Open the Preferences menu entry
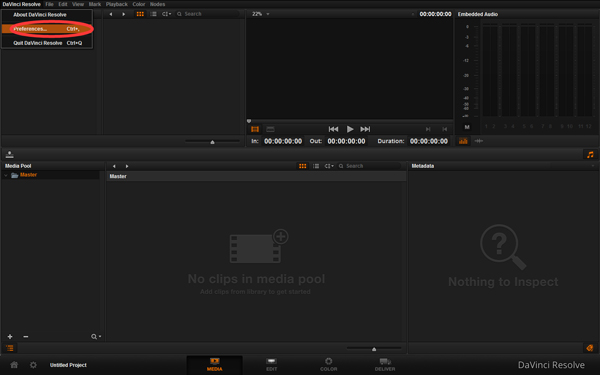Viewport: 600px width, 375px height. tap(47, 29)
